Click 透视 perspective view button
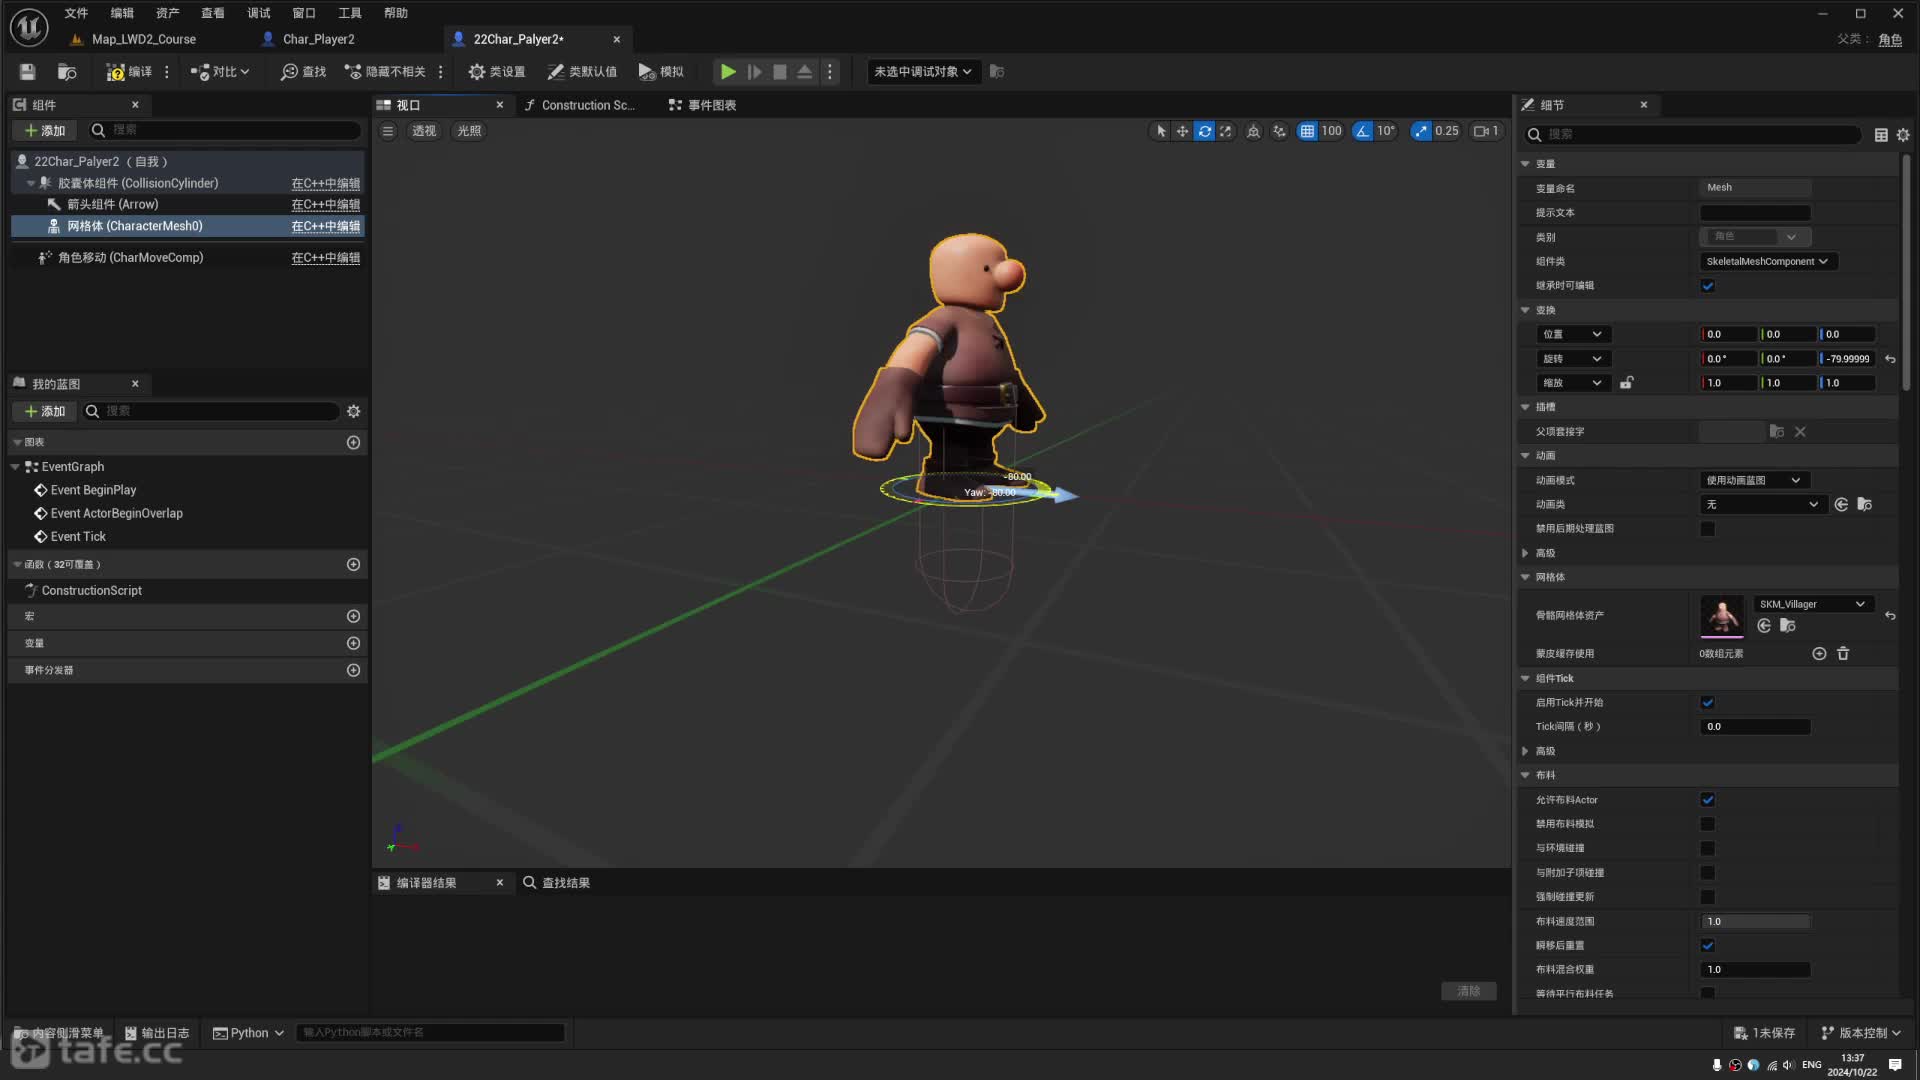The width and height of the screenshot is (1920, 1080). (424, 131)
